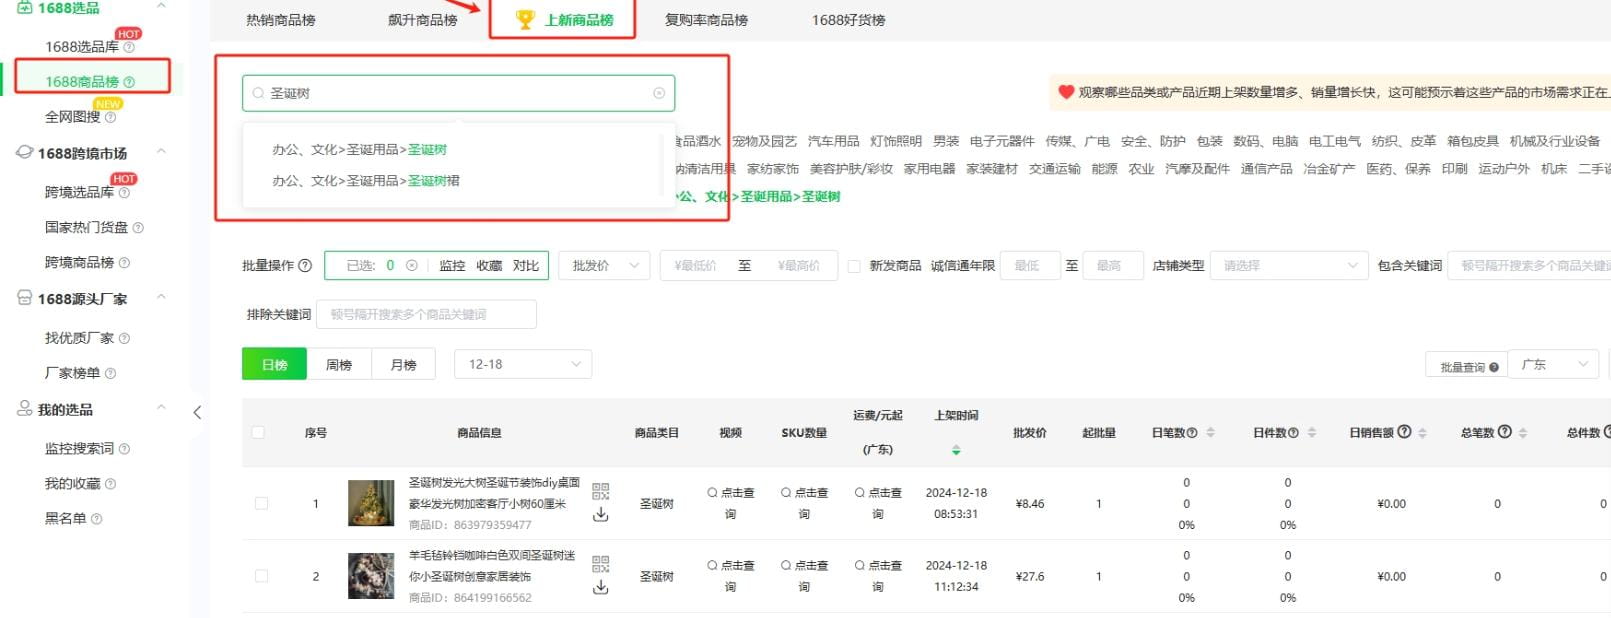
Task: Clear the 圣诞树 search field
Action: [x=659, y=93]
